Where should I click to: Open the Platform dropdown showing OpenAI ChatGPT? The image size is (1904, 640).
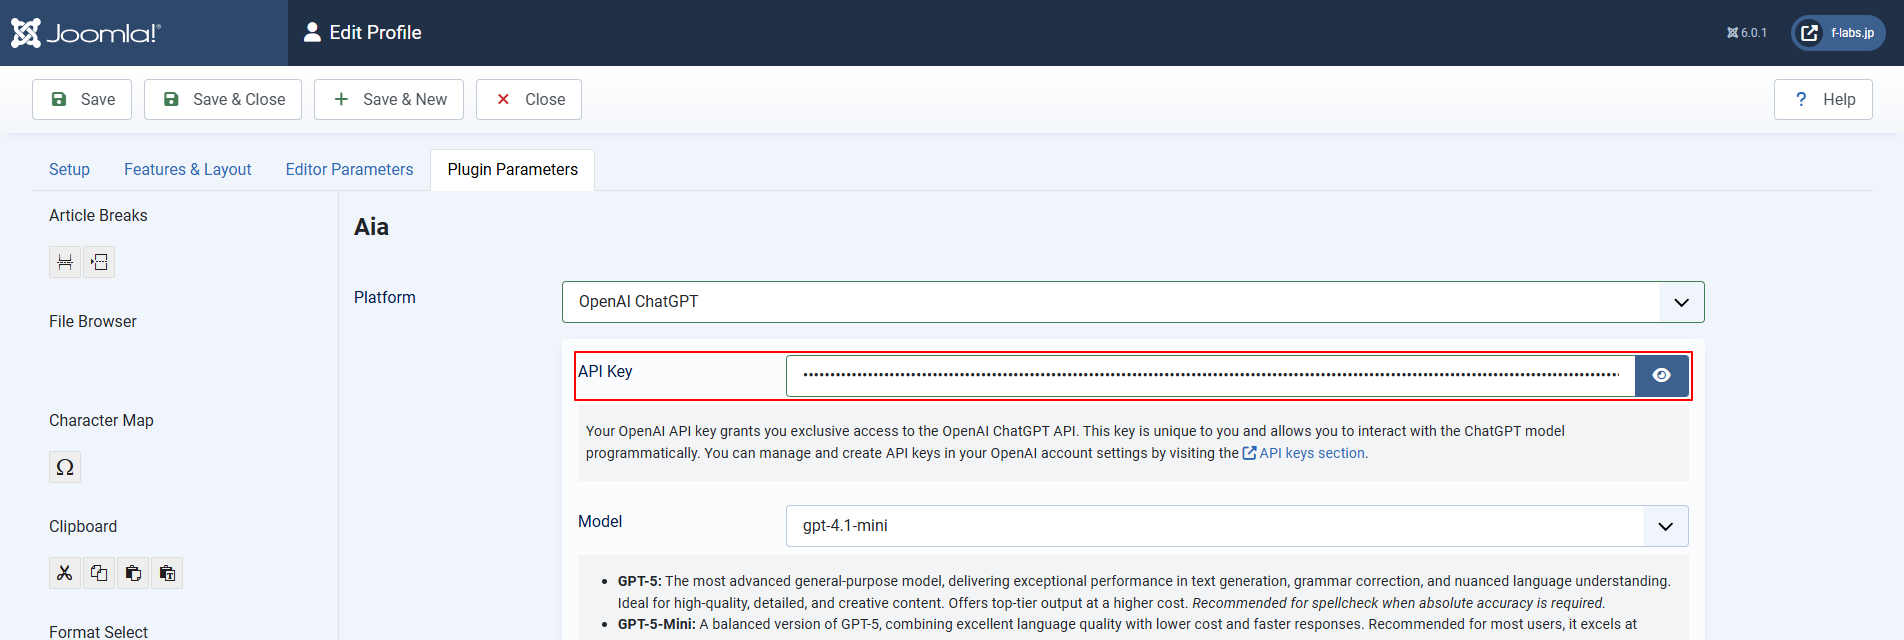[1132, 302]
